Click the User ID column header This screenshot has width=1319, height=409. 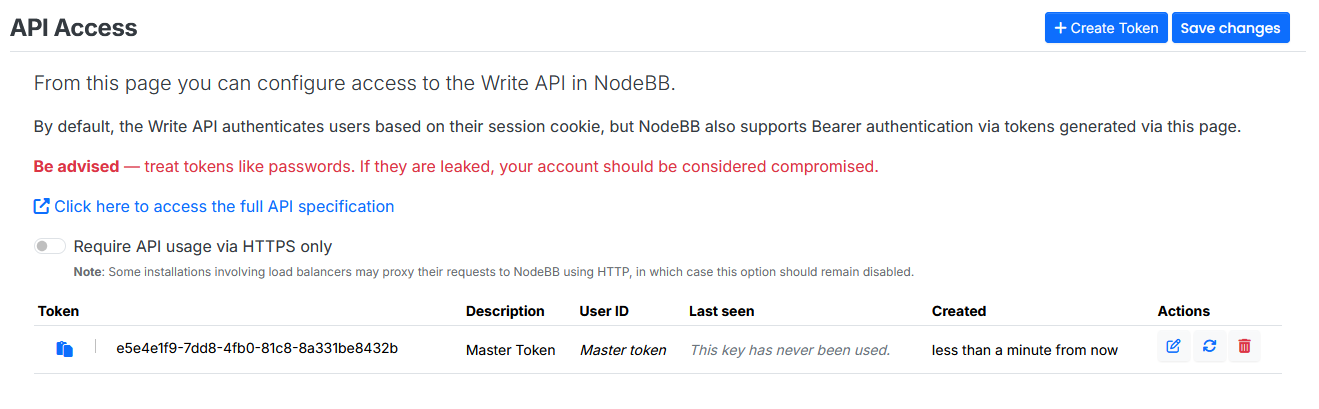tap(603, 311)
